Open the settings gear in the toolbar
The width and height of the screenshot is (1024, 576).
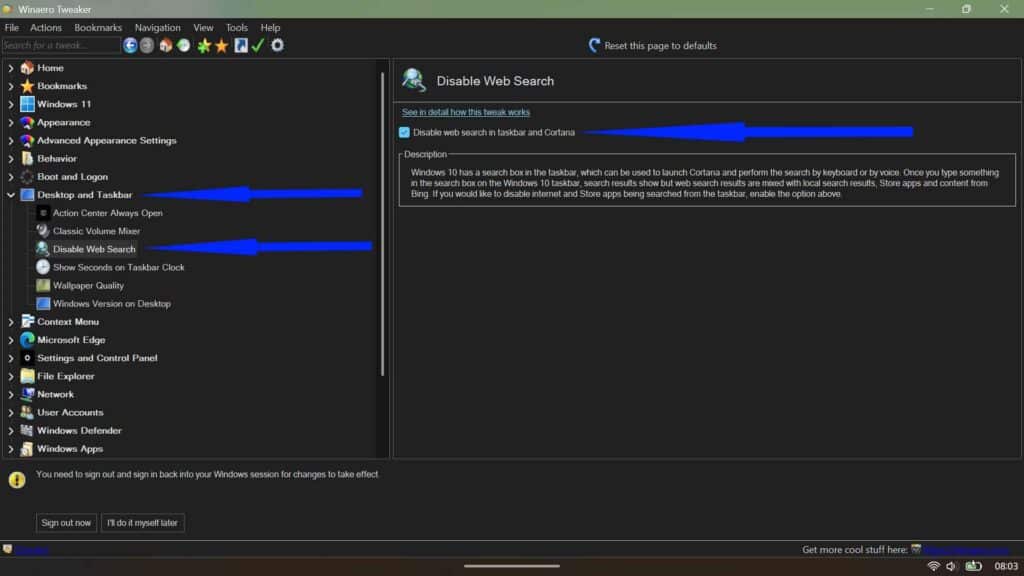(277, 45)
